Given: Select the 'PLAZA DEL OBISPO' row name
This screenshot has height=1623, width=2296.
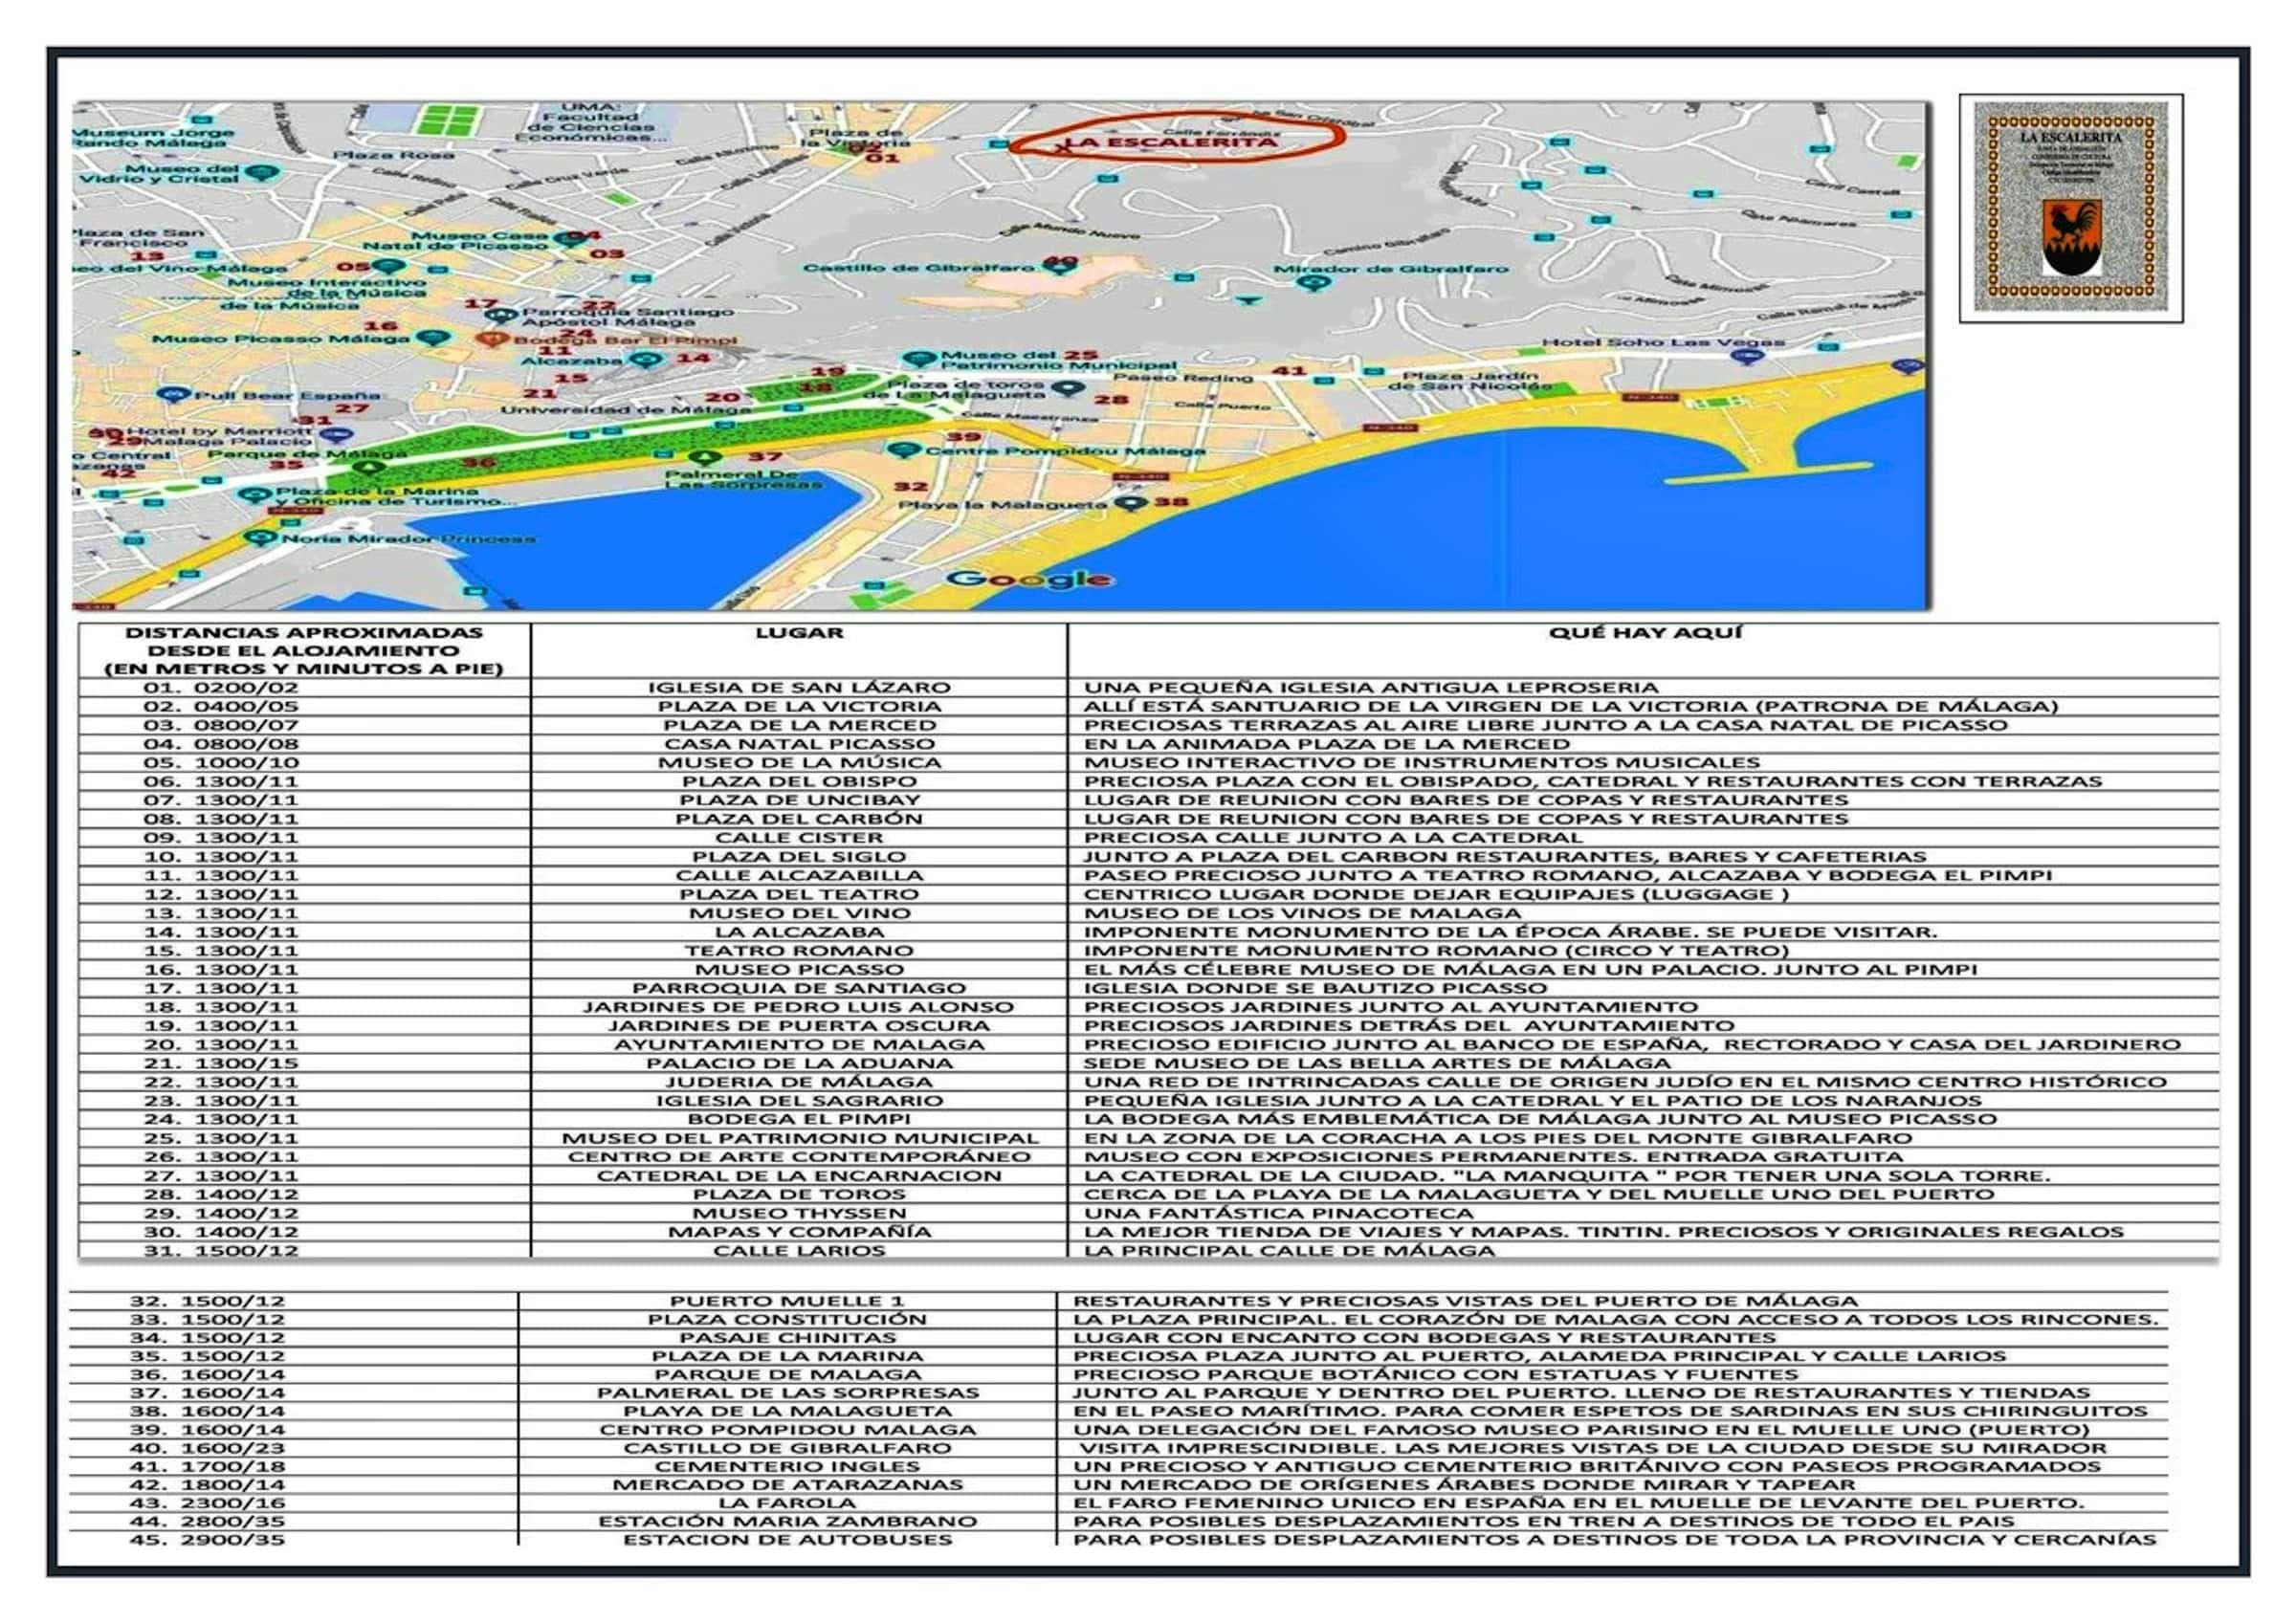Looking at the screenshot, I should point(799,781).
